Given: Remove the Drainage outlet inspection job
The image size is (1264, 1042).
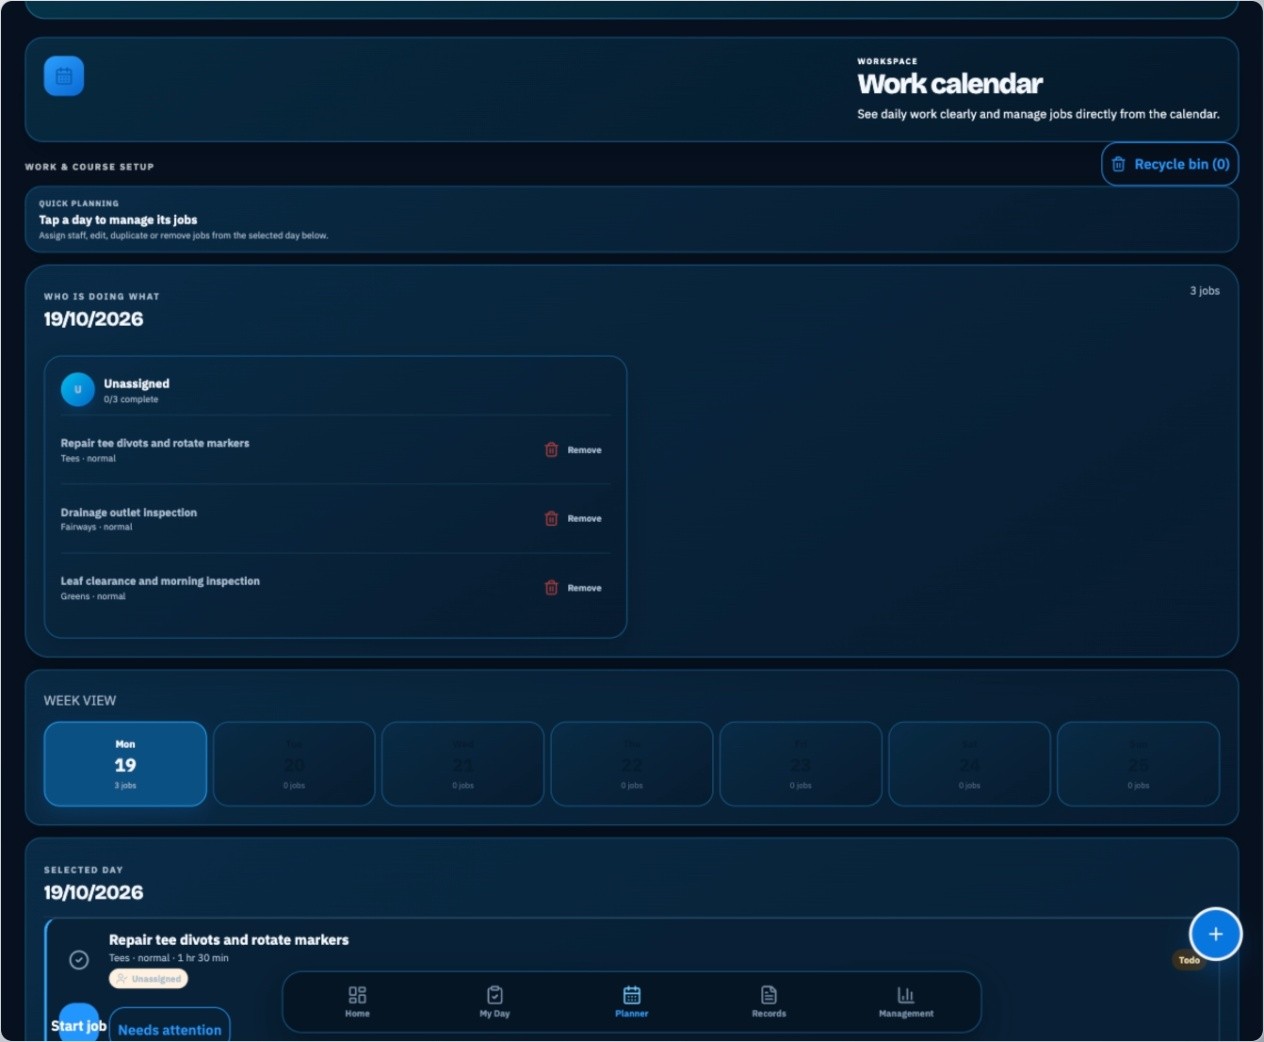Looking at the screenshot, I should pos(573,518).
